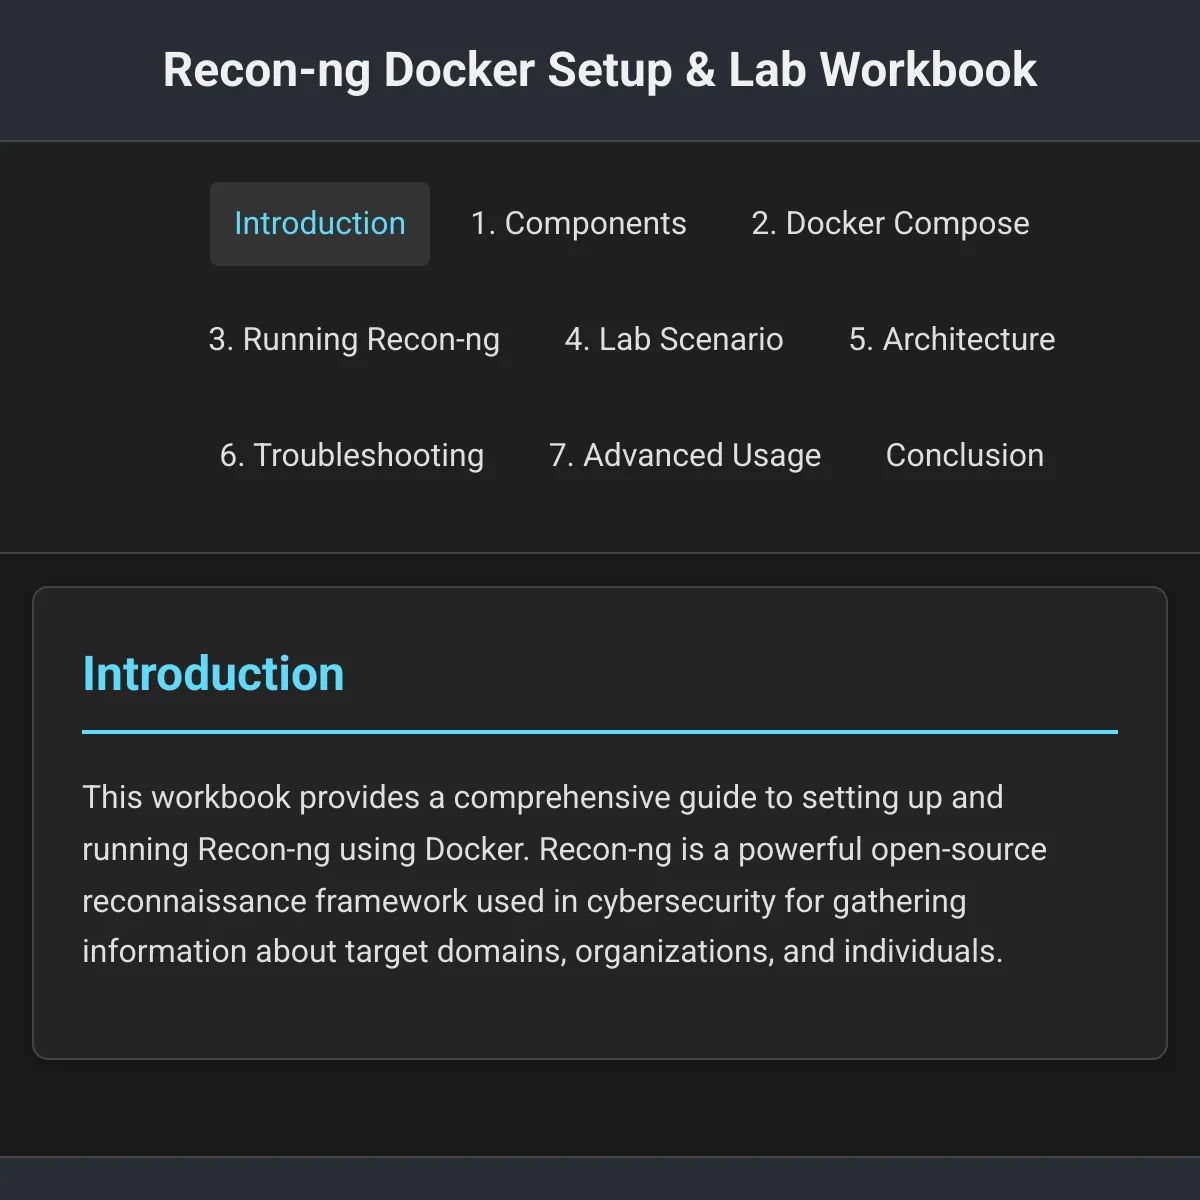Click the blue underline below Introduction heading
Viewport: 1200px width, 1200px height.
click(x=600, y=732)
